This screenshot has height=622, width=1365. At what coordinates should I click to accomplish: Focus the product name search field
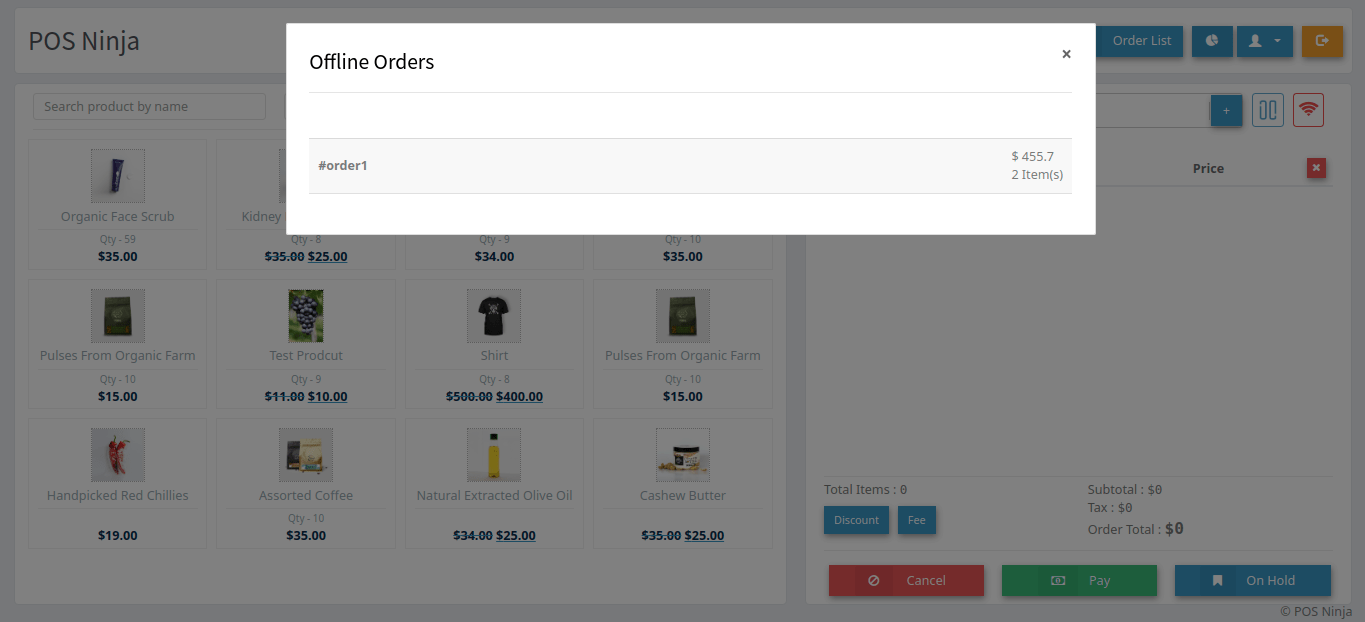[x=149, y=107]
